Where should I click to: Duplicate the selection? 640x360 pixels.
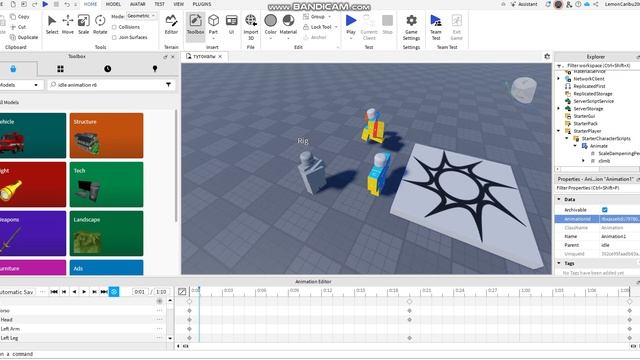24,37
